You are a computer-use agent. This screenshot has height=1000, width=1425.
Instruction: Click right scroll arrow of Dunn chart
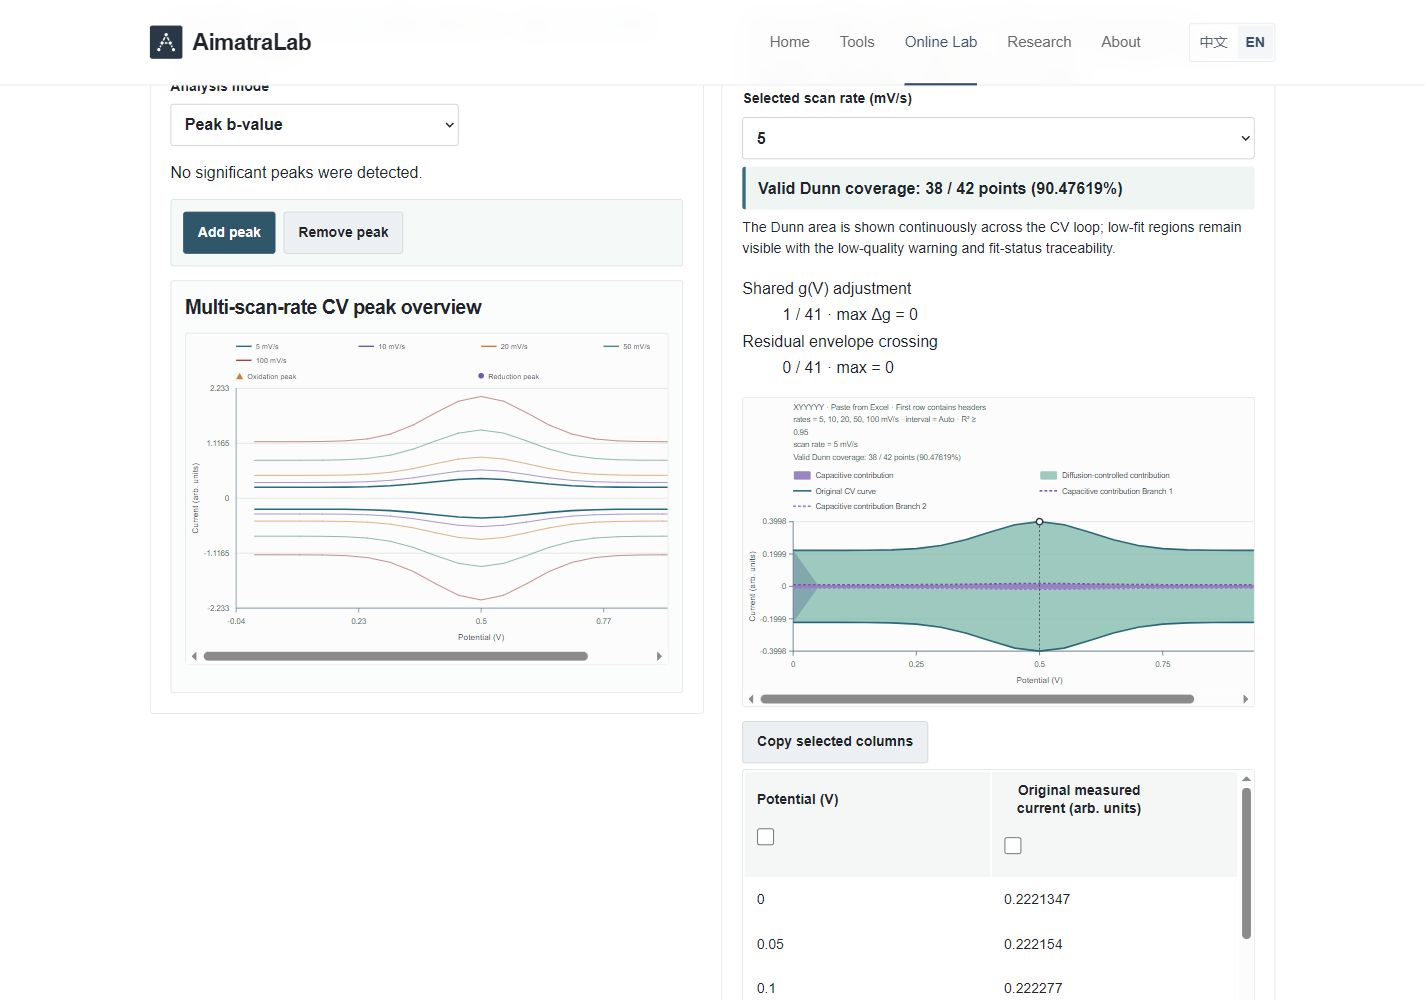pos(1246,700)
